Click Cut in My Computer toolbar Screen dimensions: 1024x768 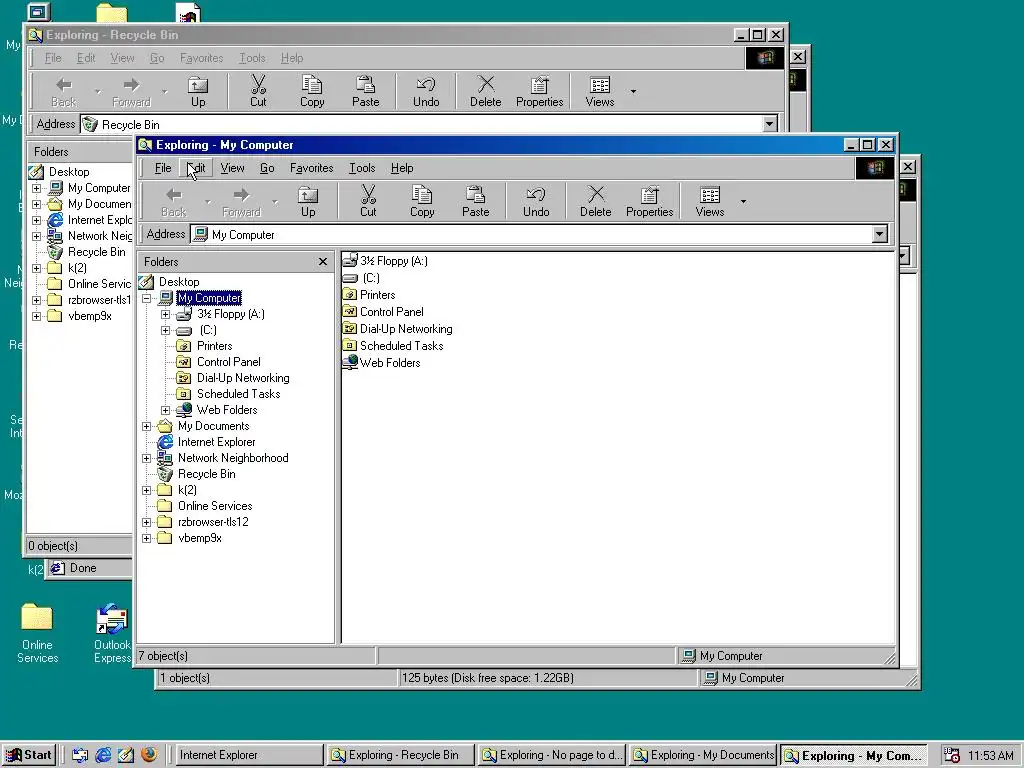pyautogui.click(x=368, y=200)
